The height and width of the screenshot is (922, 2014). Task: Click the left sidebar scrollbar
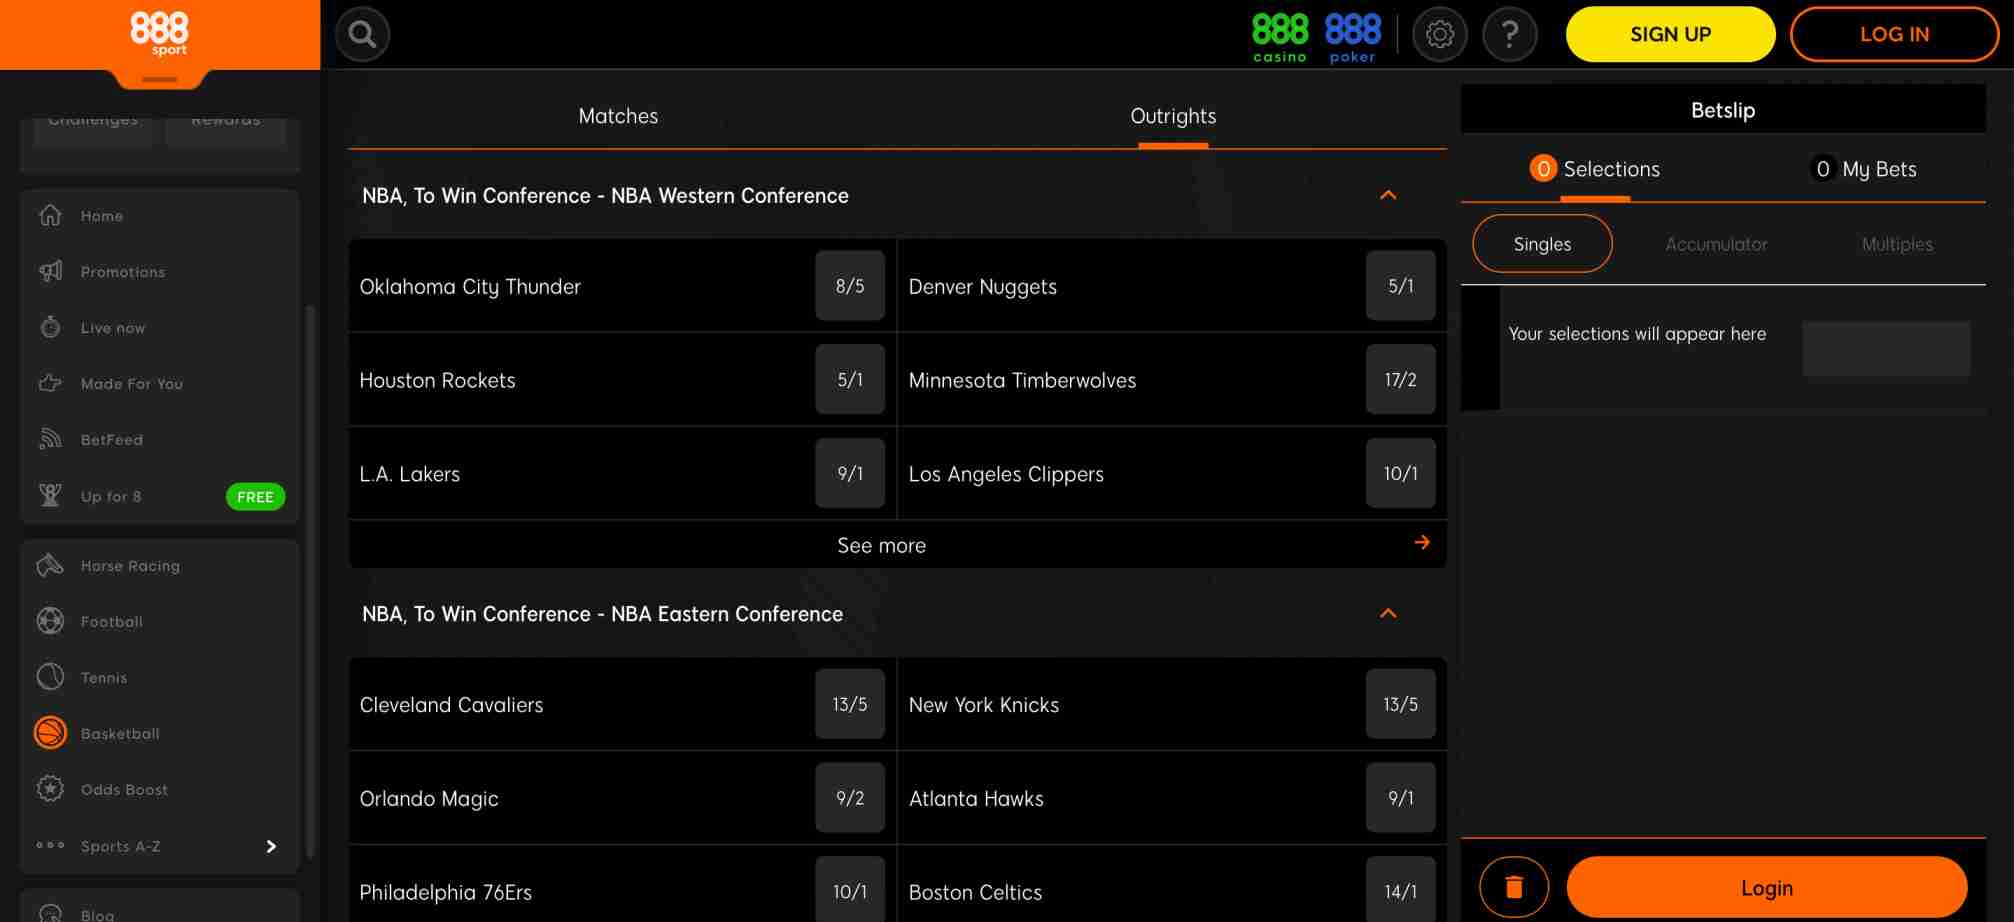310,580
